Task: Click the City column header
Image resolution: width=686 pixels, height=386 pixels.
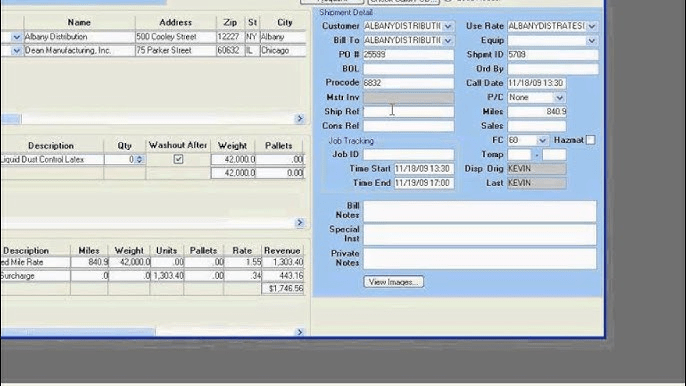Action: [284, 22]
